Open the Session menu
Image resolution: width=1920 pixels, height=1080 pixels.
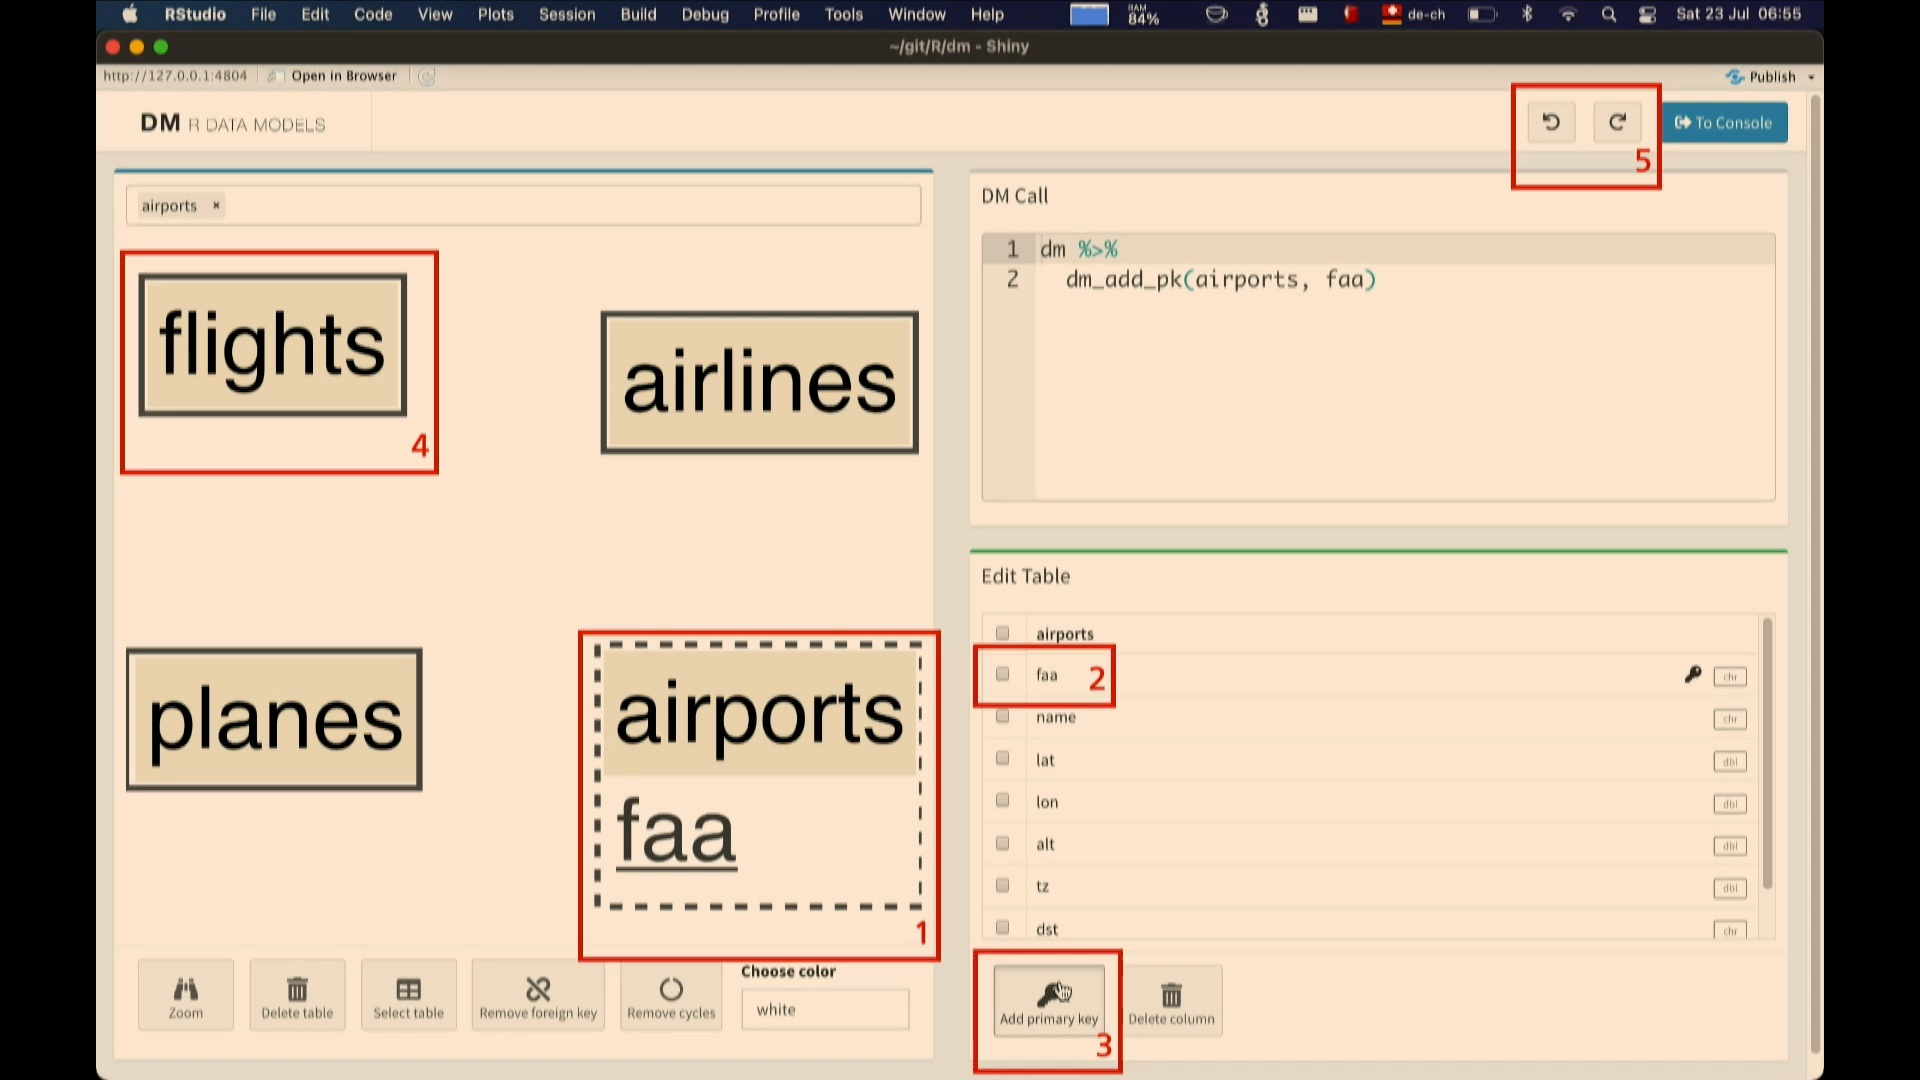tap(566, 14)
